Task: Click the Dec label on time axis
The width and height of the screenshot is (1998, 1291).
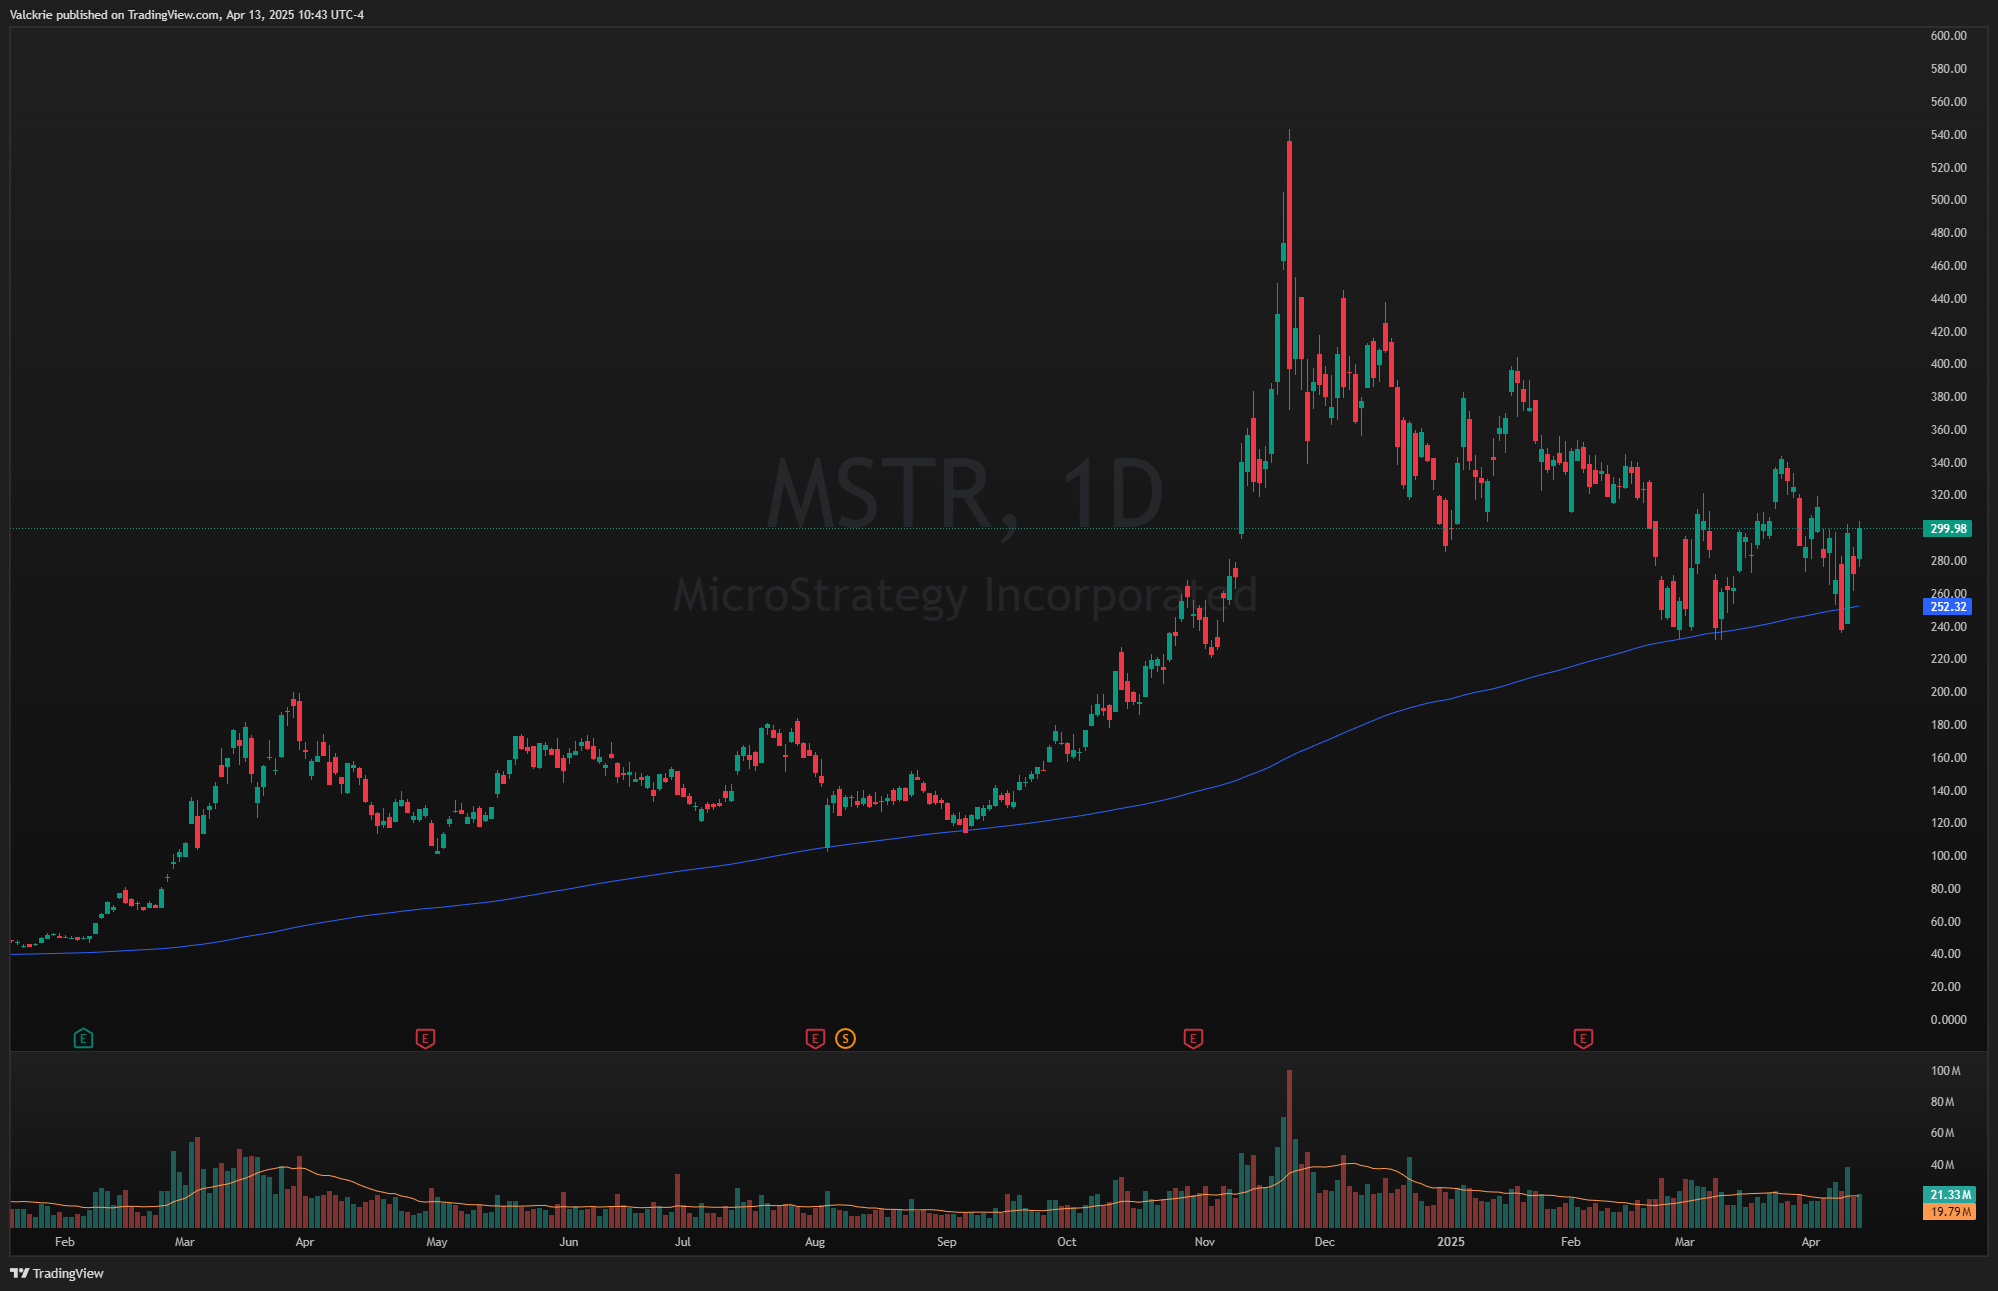Action: click(1324, 1242)
